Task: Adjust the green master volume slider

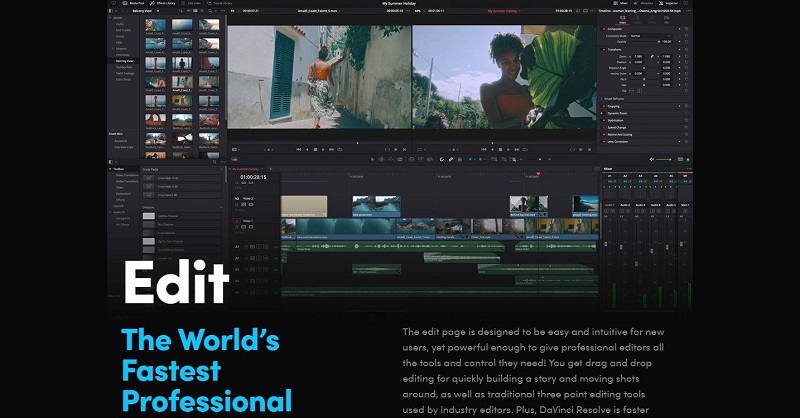Action: 663,159
